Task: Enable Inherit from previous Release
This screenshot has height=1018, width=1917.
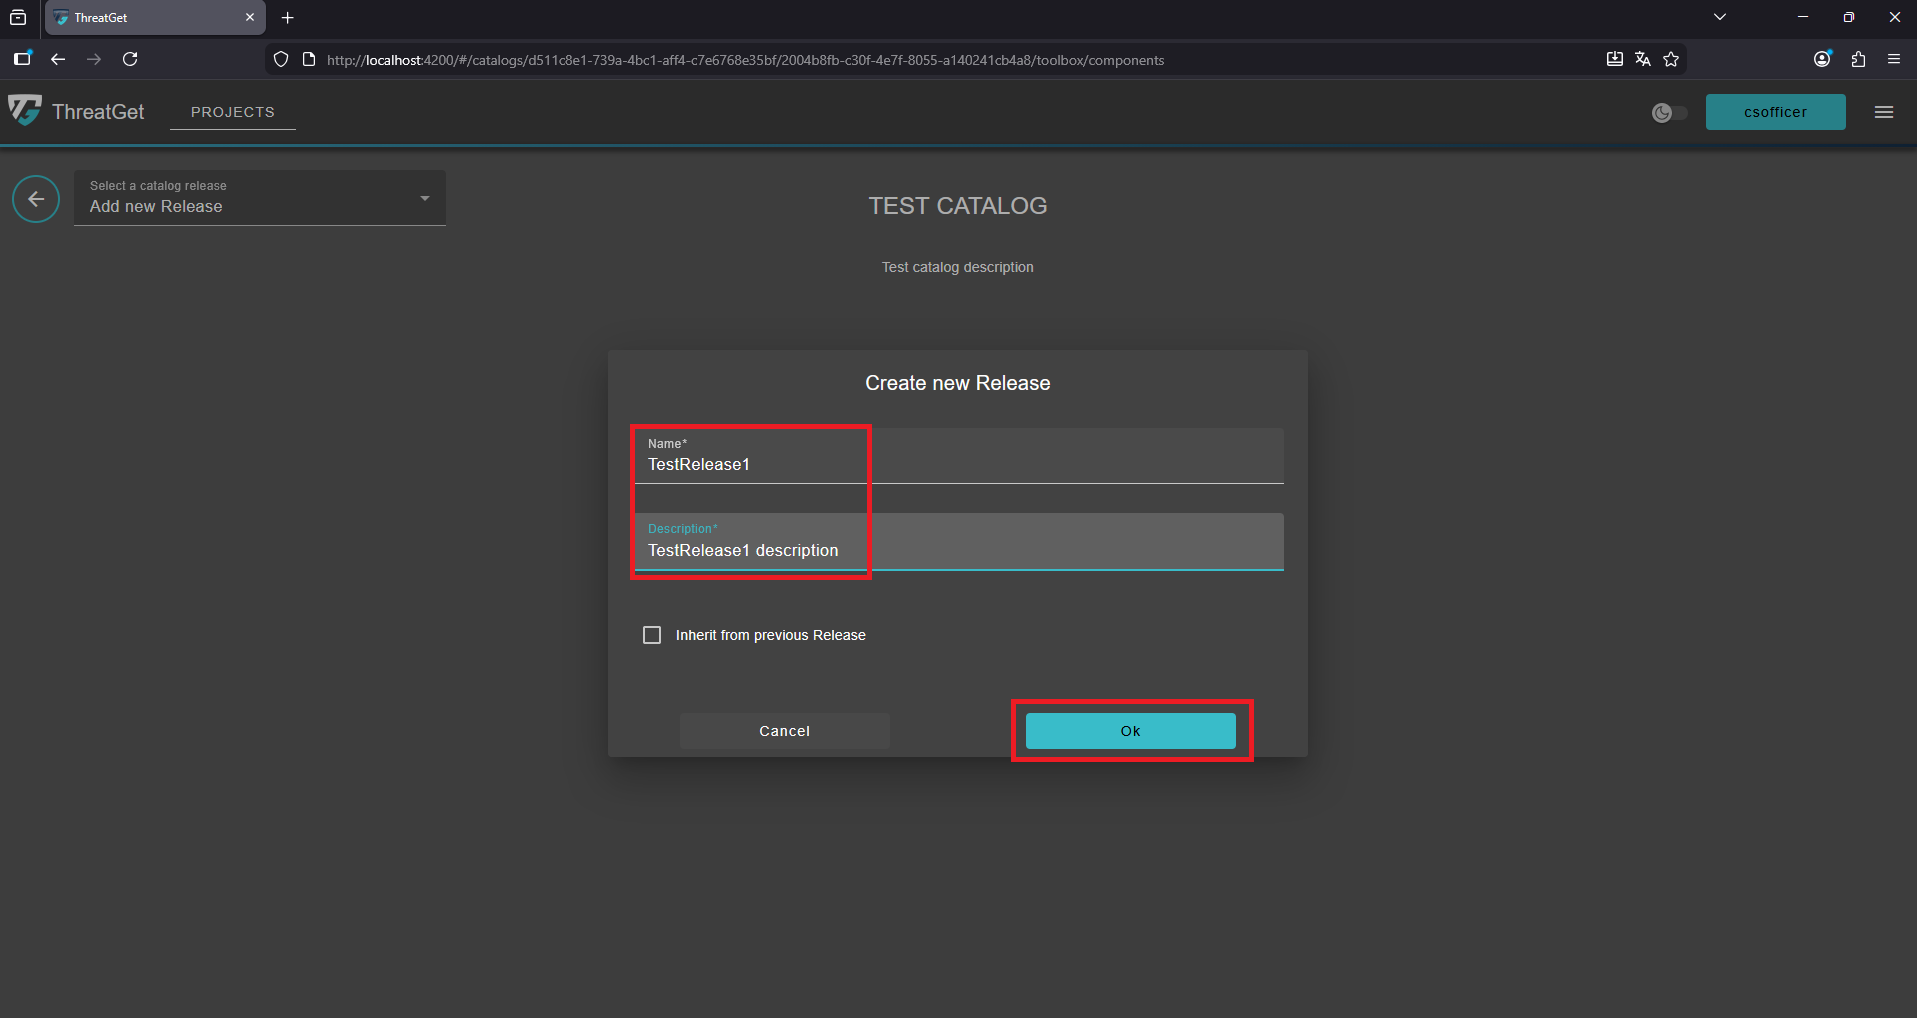Action: coord(652,634)
